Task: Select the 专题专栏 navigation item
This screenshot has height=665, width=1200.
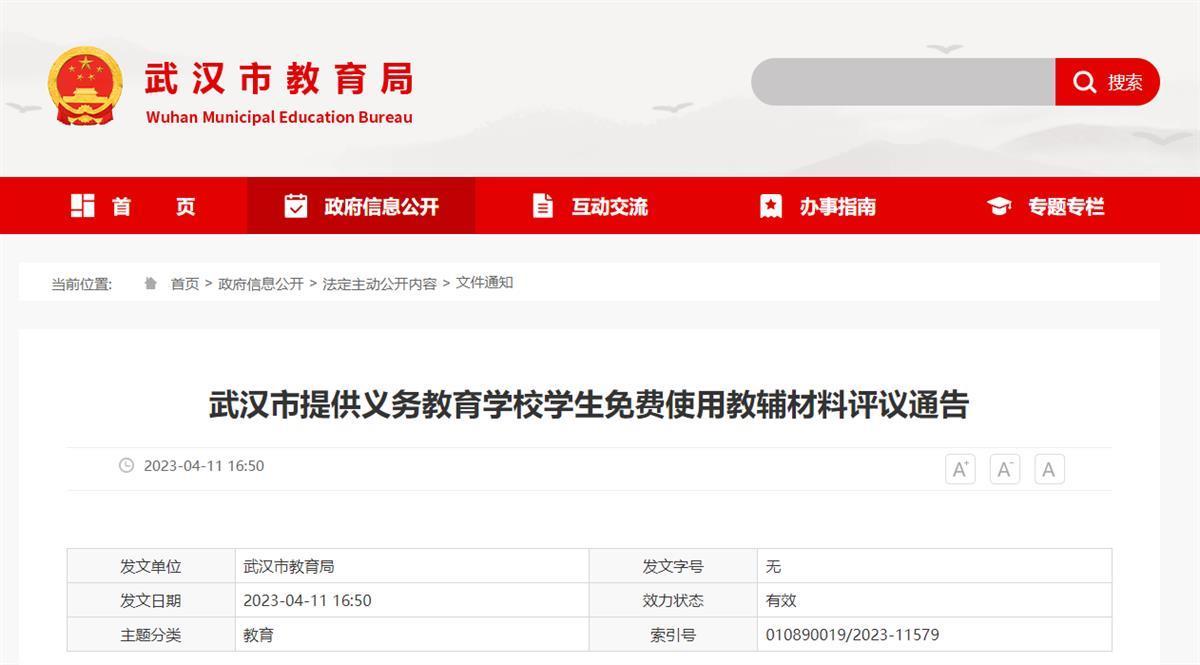Action: point(1066,207)
